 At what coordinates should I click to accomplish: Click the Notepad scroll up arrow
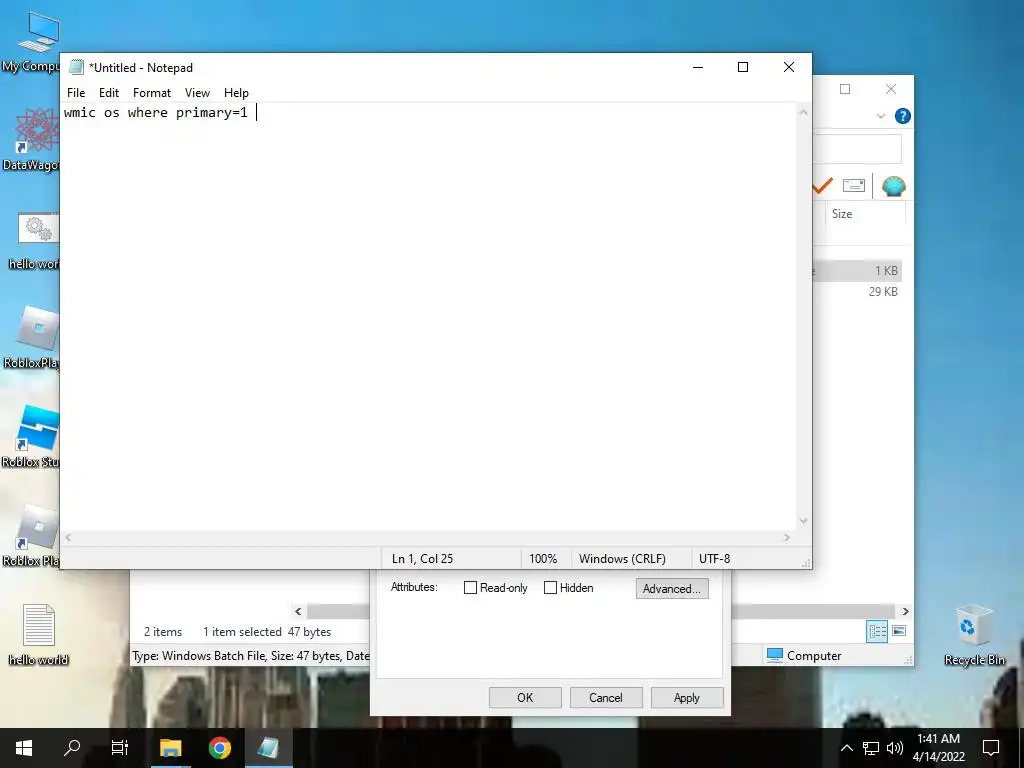803,112
